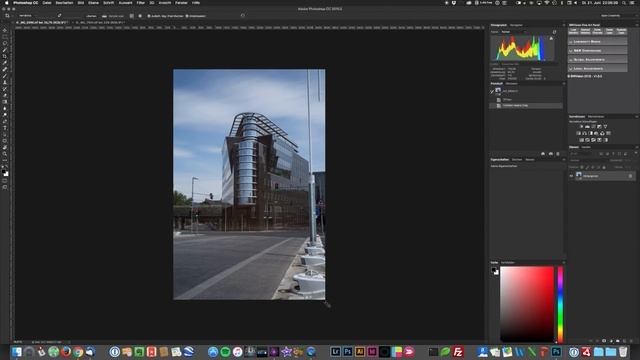Create new snapshot in Protokoll panel
The height and width of the screenshot is (360, 640).
[x=551, y=154]
